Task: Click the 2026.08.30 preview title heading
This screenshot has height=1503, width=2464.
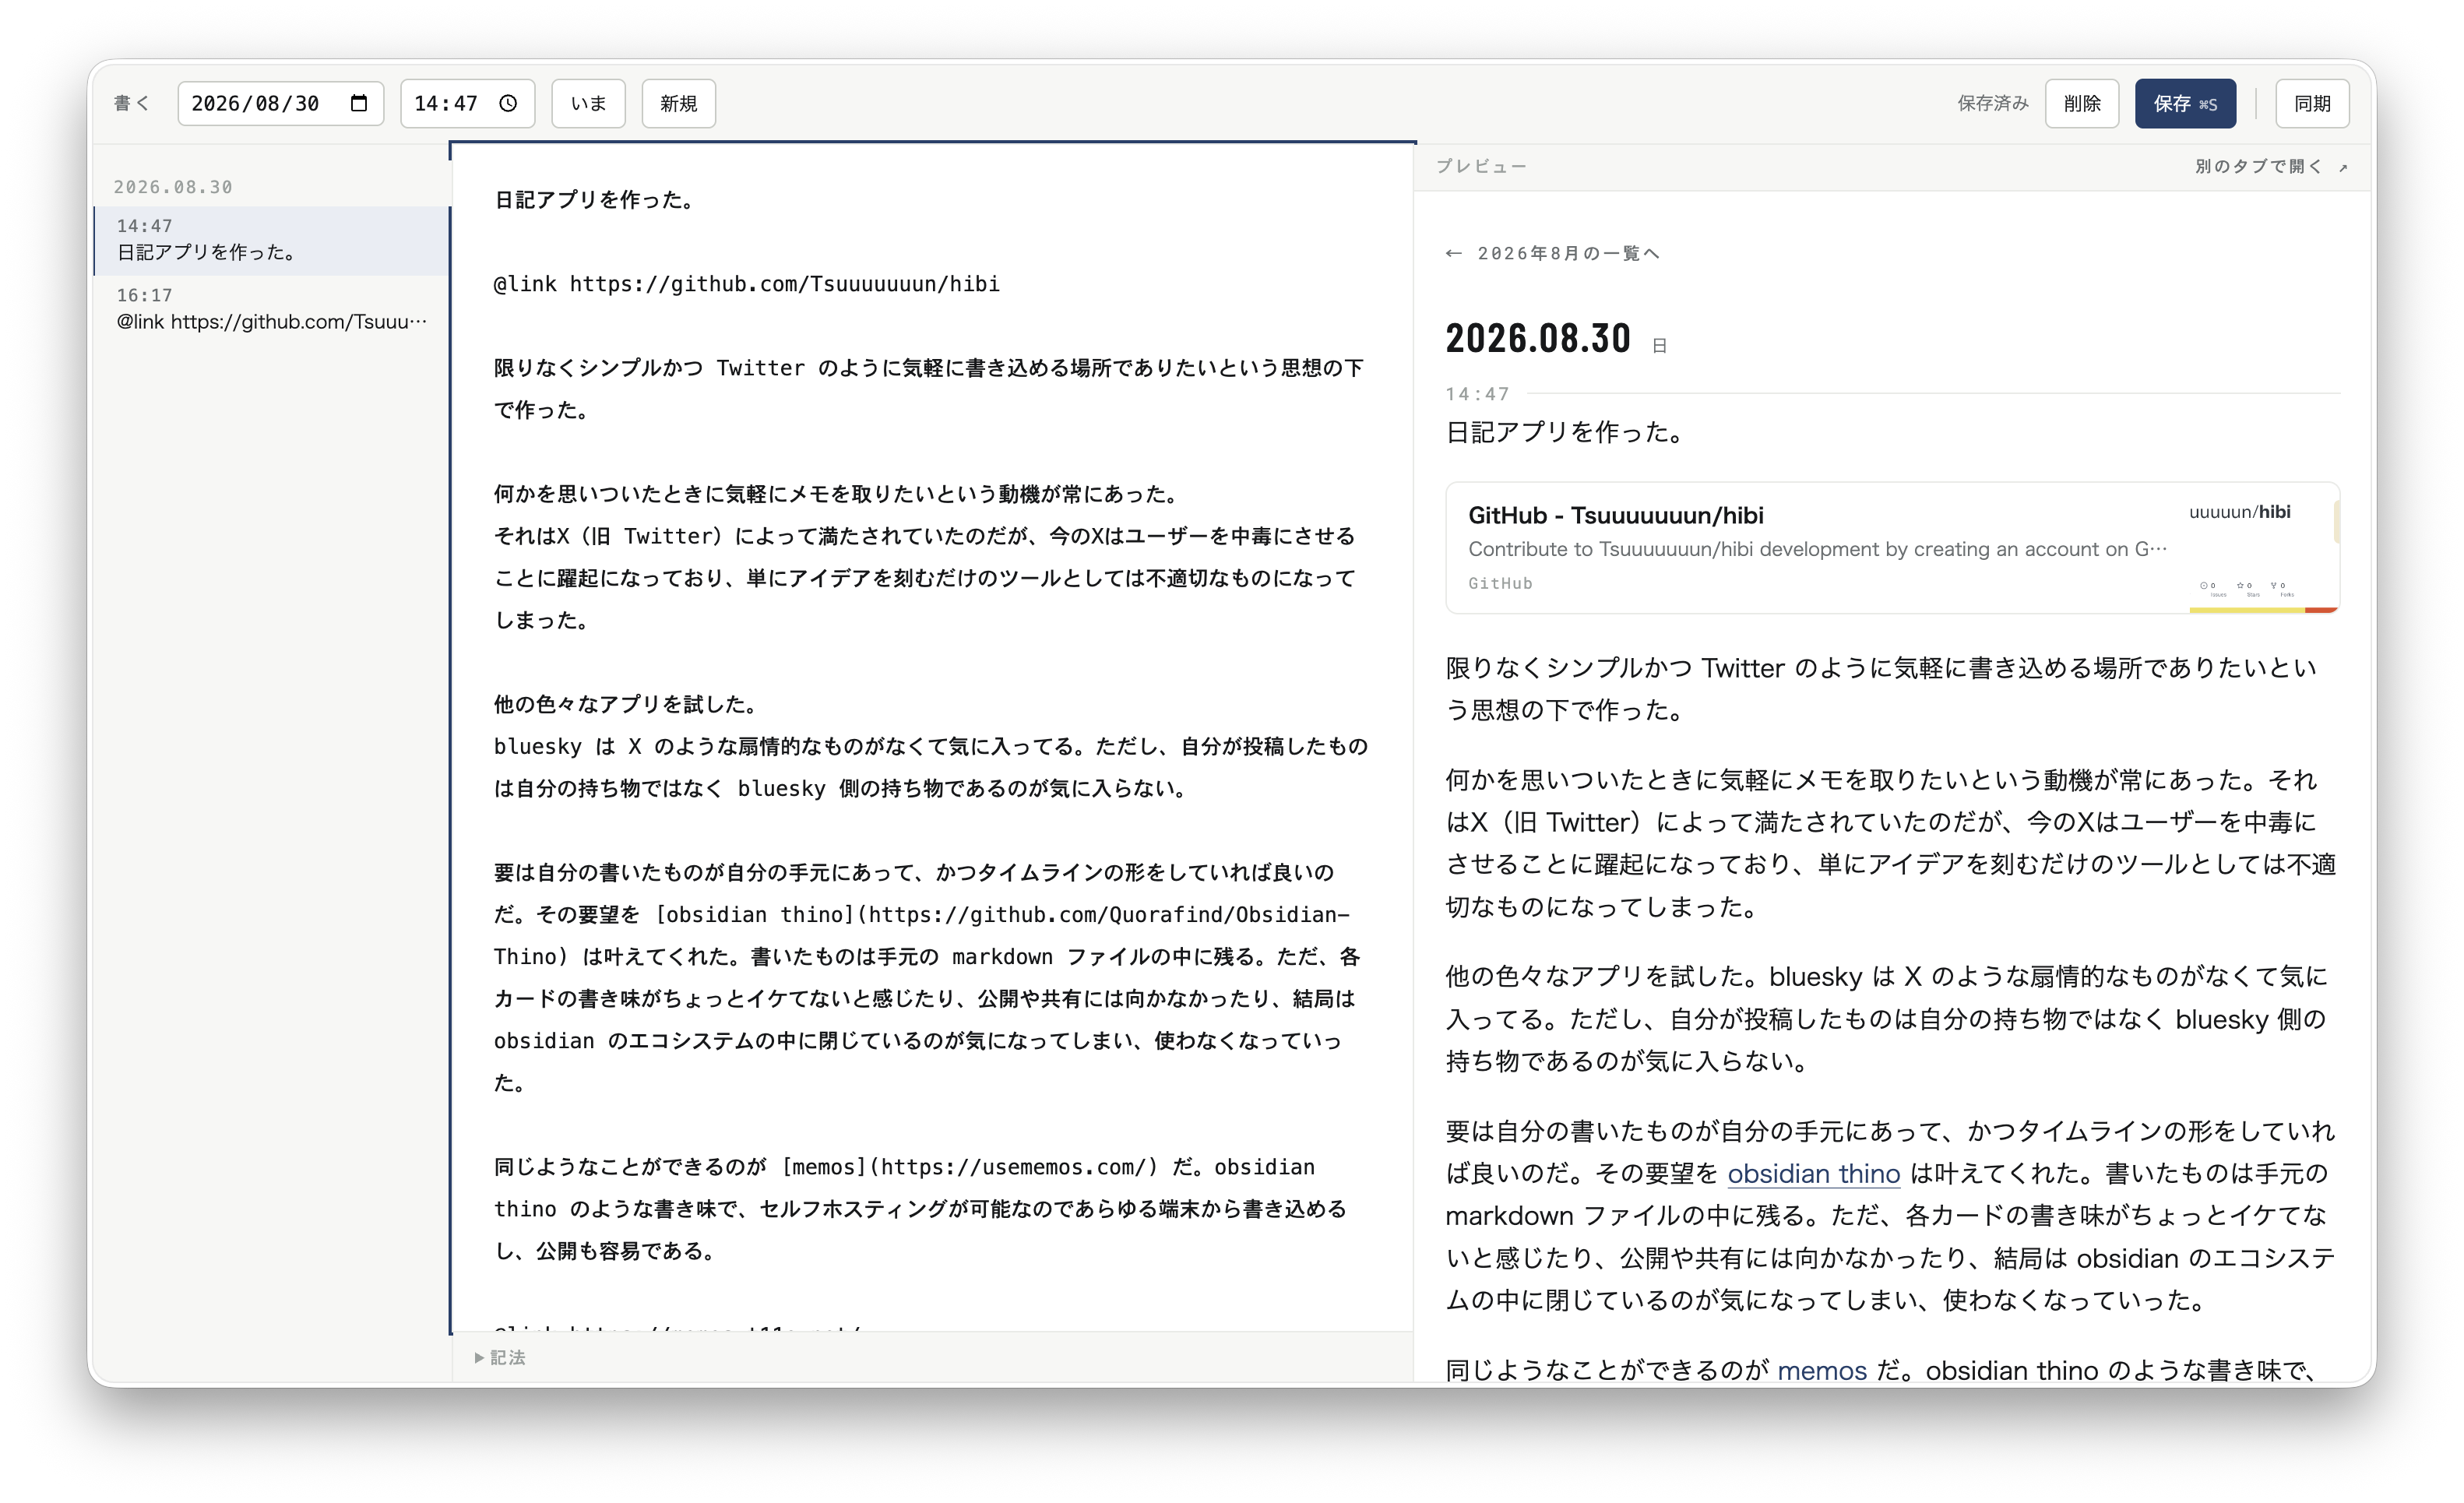Action: 1537,338
